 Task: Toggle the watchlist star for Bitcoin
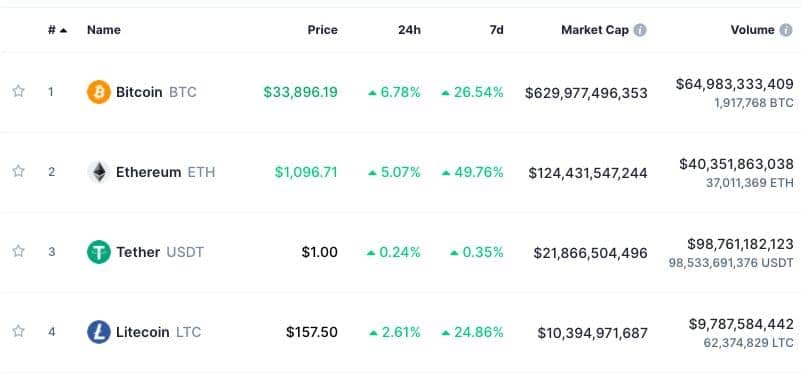pos(18,91)
